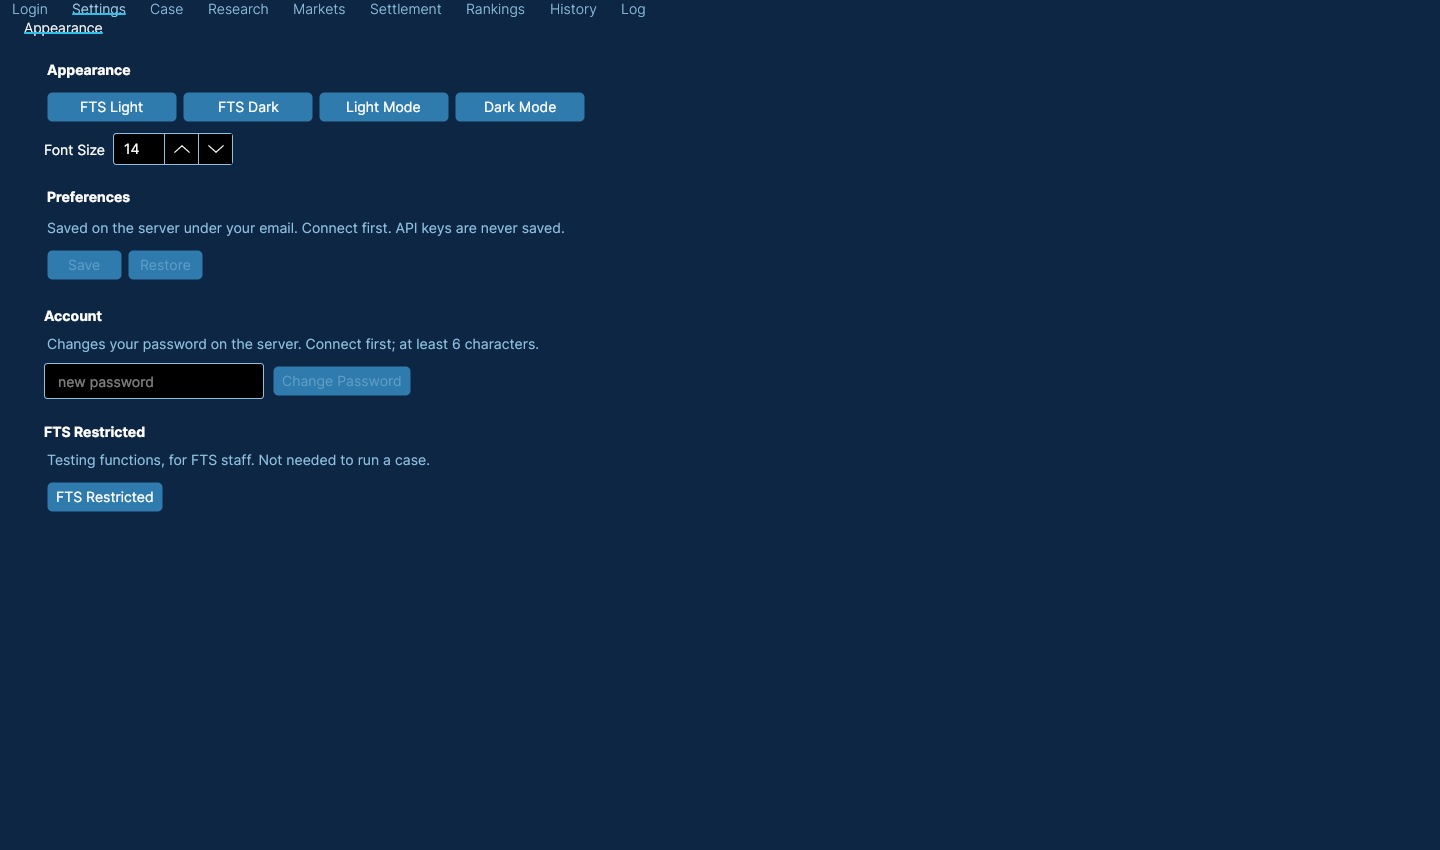Click the font size value field
Image resolution: width=1440 pixels, height=850 pixels.
coord(139,149)
